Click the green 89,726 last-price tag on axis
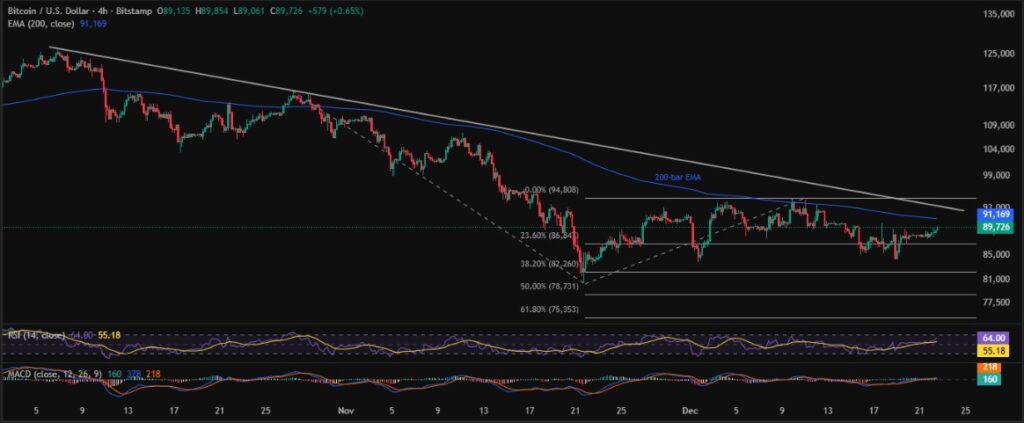 point(993,227)
